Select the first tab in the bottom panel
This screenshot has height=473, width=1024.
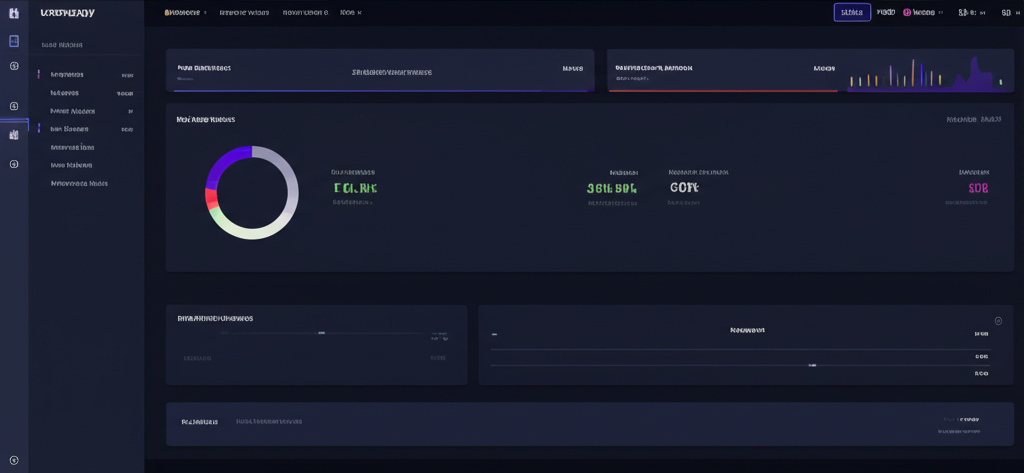pyautogui.click(x=199, y=422)
